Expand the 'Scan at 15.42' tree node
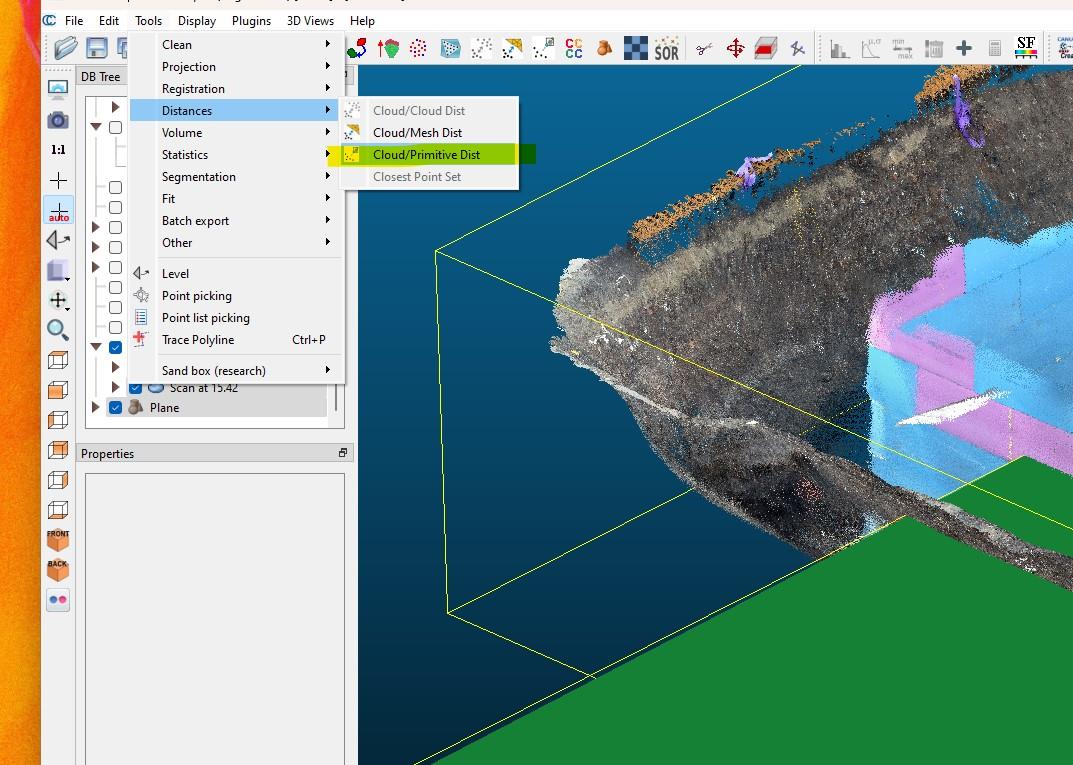 click(x=116, y=388)
